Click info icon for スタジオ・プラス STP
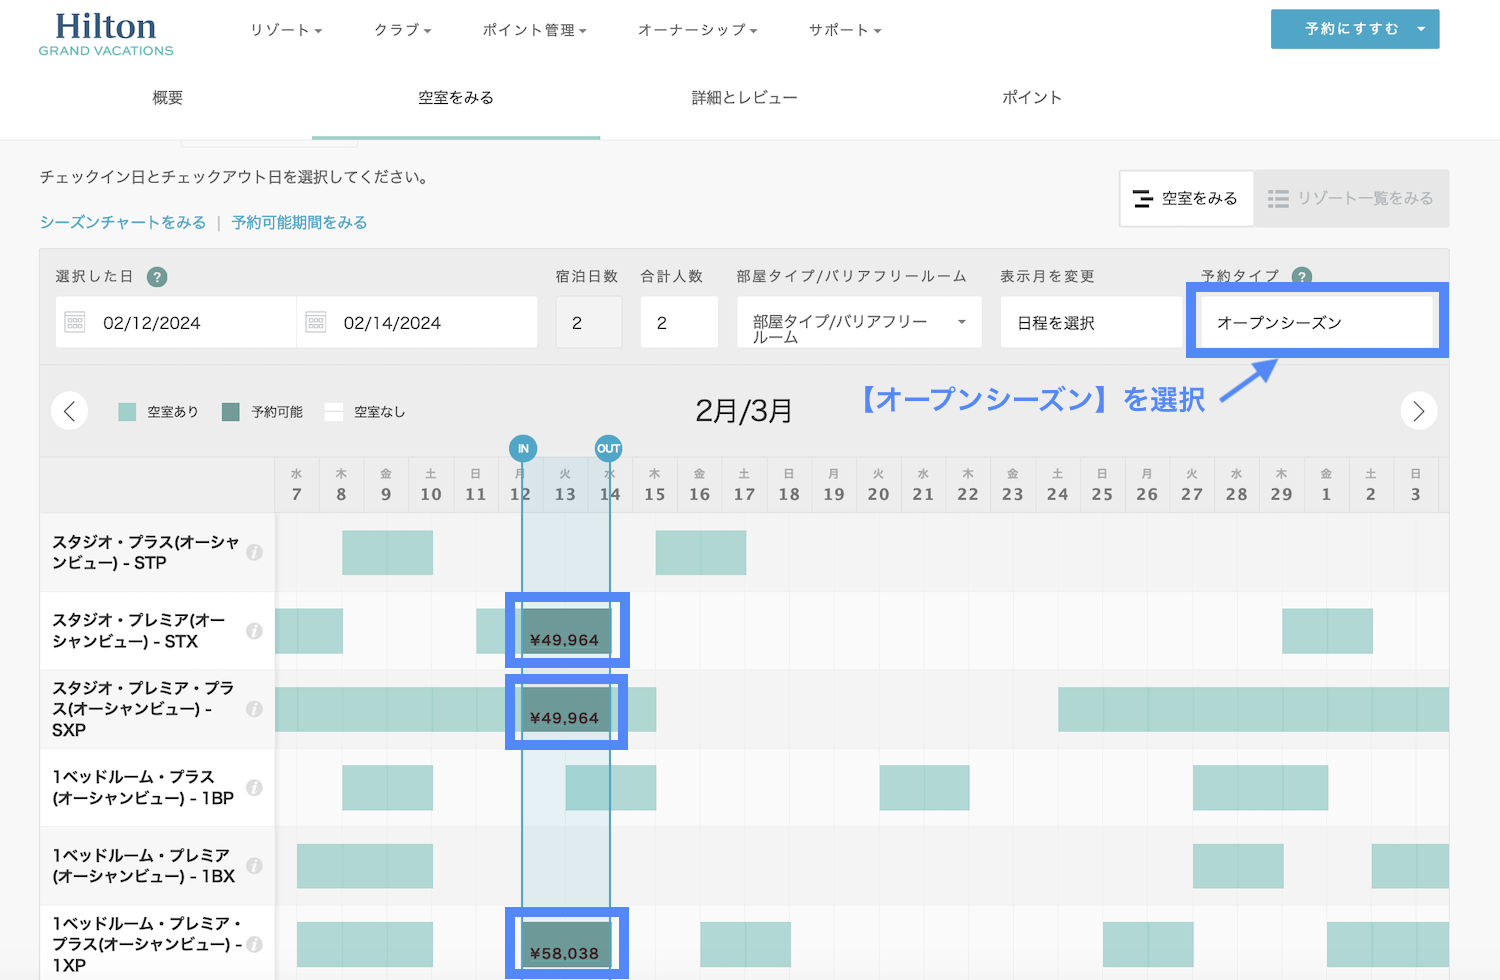The height and width of the screenshot is (980, 1500). (x=254, y=552)
